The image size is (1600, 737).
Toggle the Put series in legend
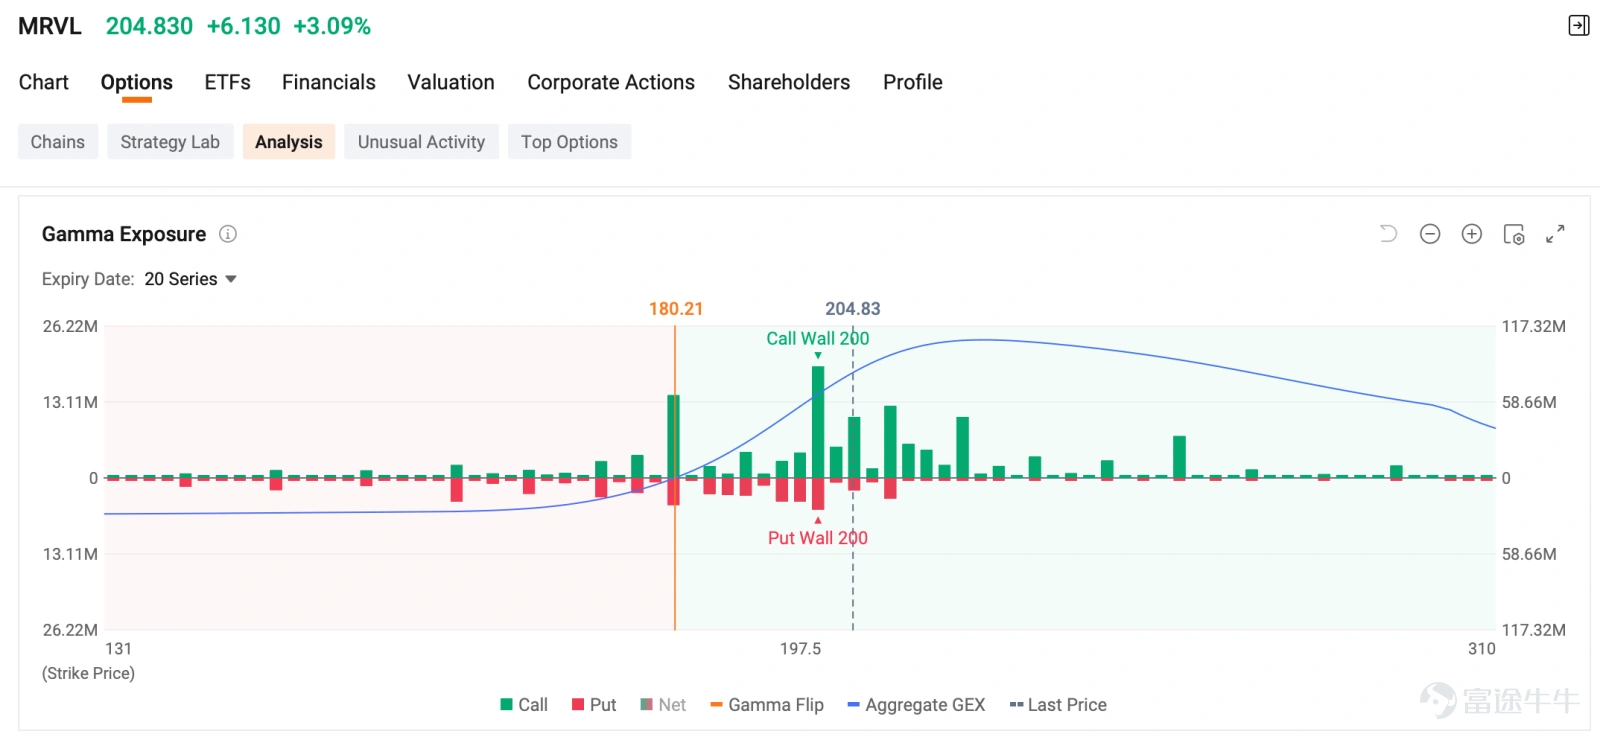click(x=594, y=705)
